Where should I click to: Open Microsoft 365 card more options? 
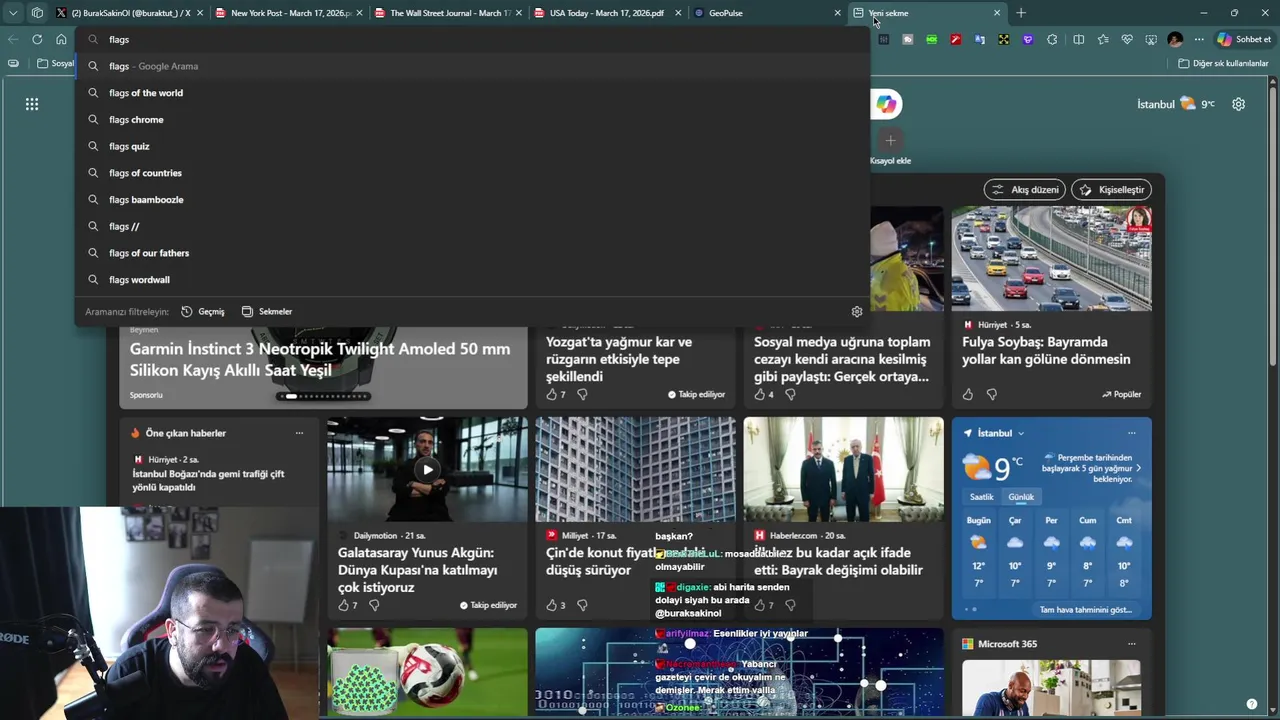pyautogui.click(x=1131, y=644)
